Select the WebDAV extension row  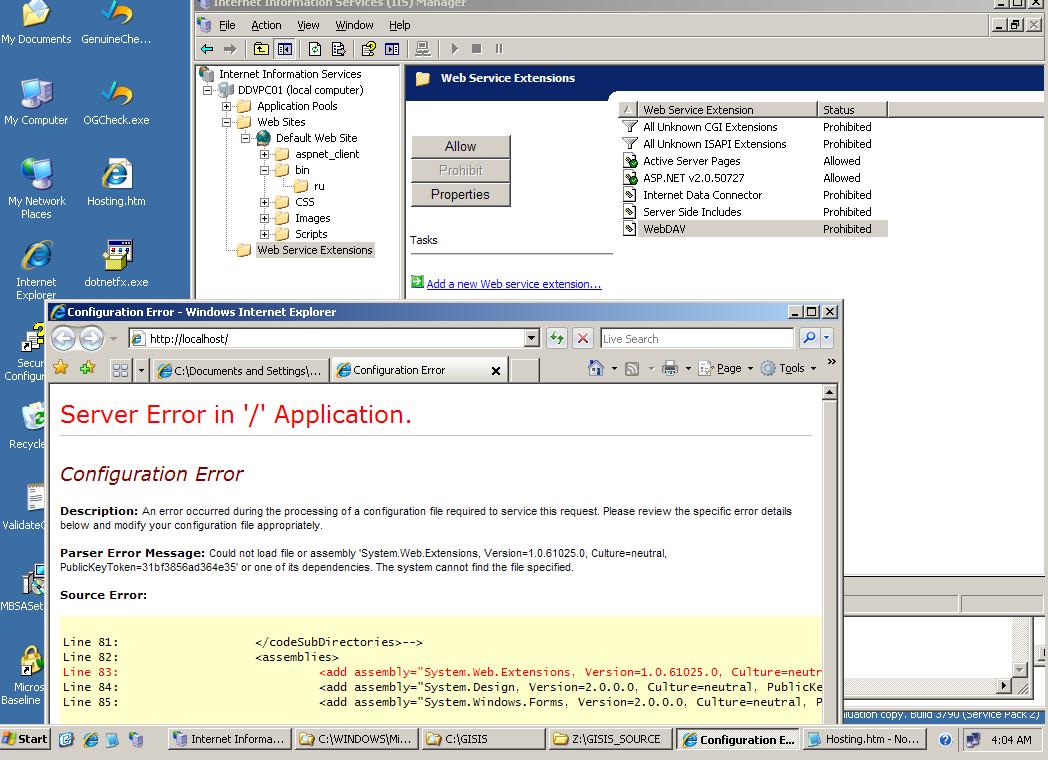pos(755,229)
